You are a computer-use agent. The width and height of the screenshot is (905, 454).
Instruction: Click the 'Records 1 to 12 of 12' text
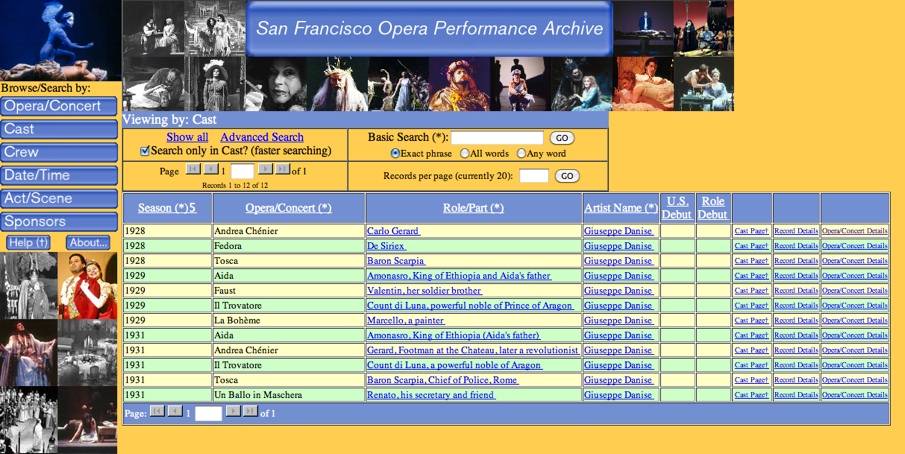(235, 186)
